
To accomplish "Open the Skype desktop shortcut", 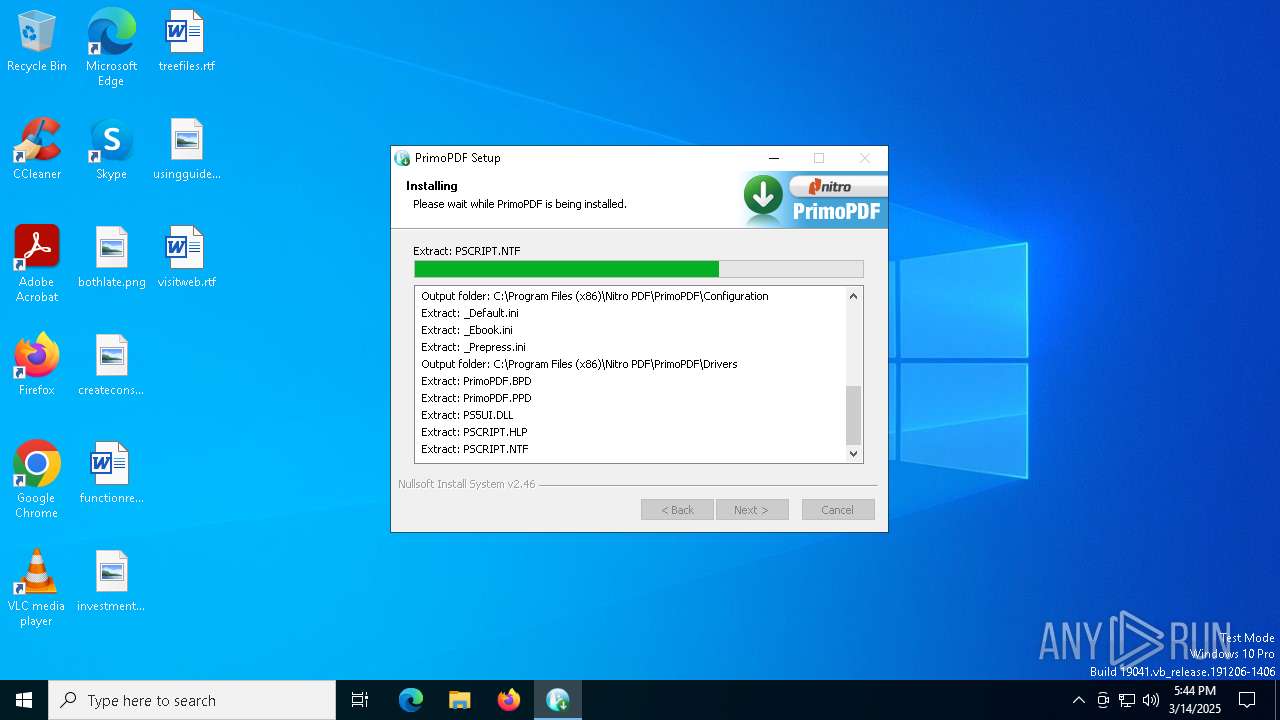I will click(111, 149).
